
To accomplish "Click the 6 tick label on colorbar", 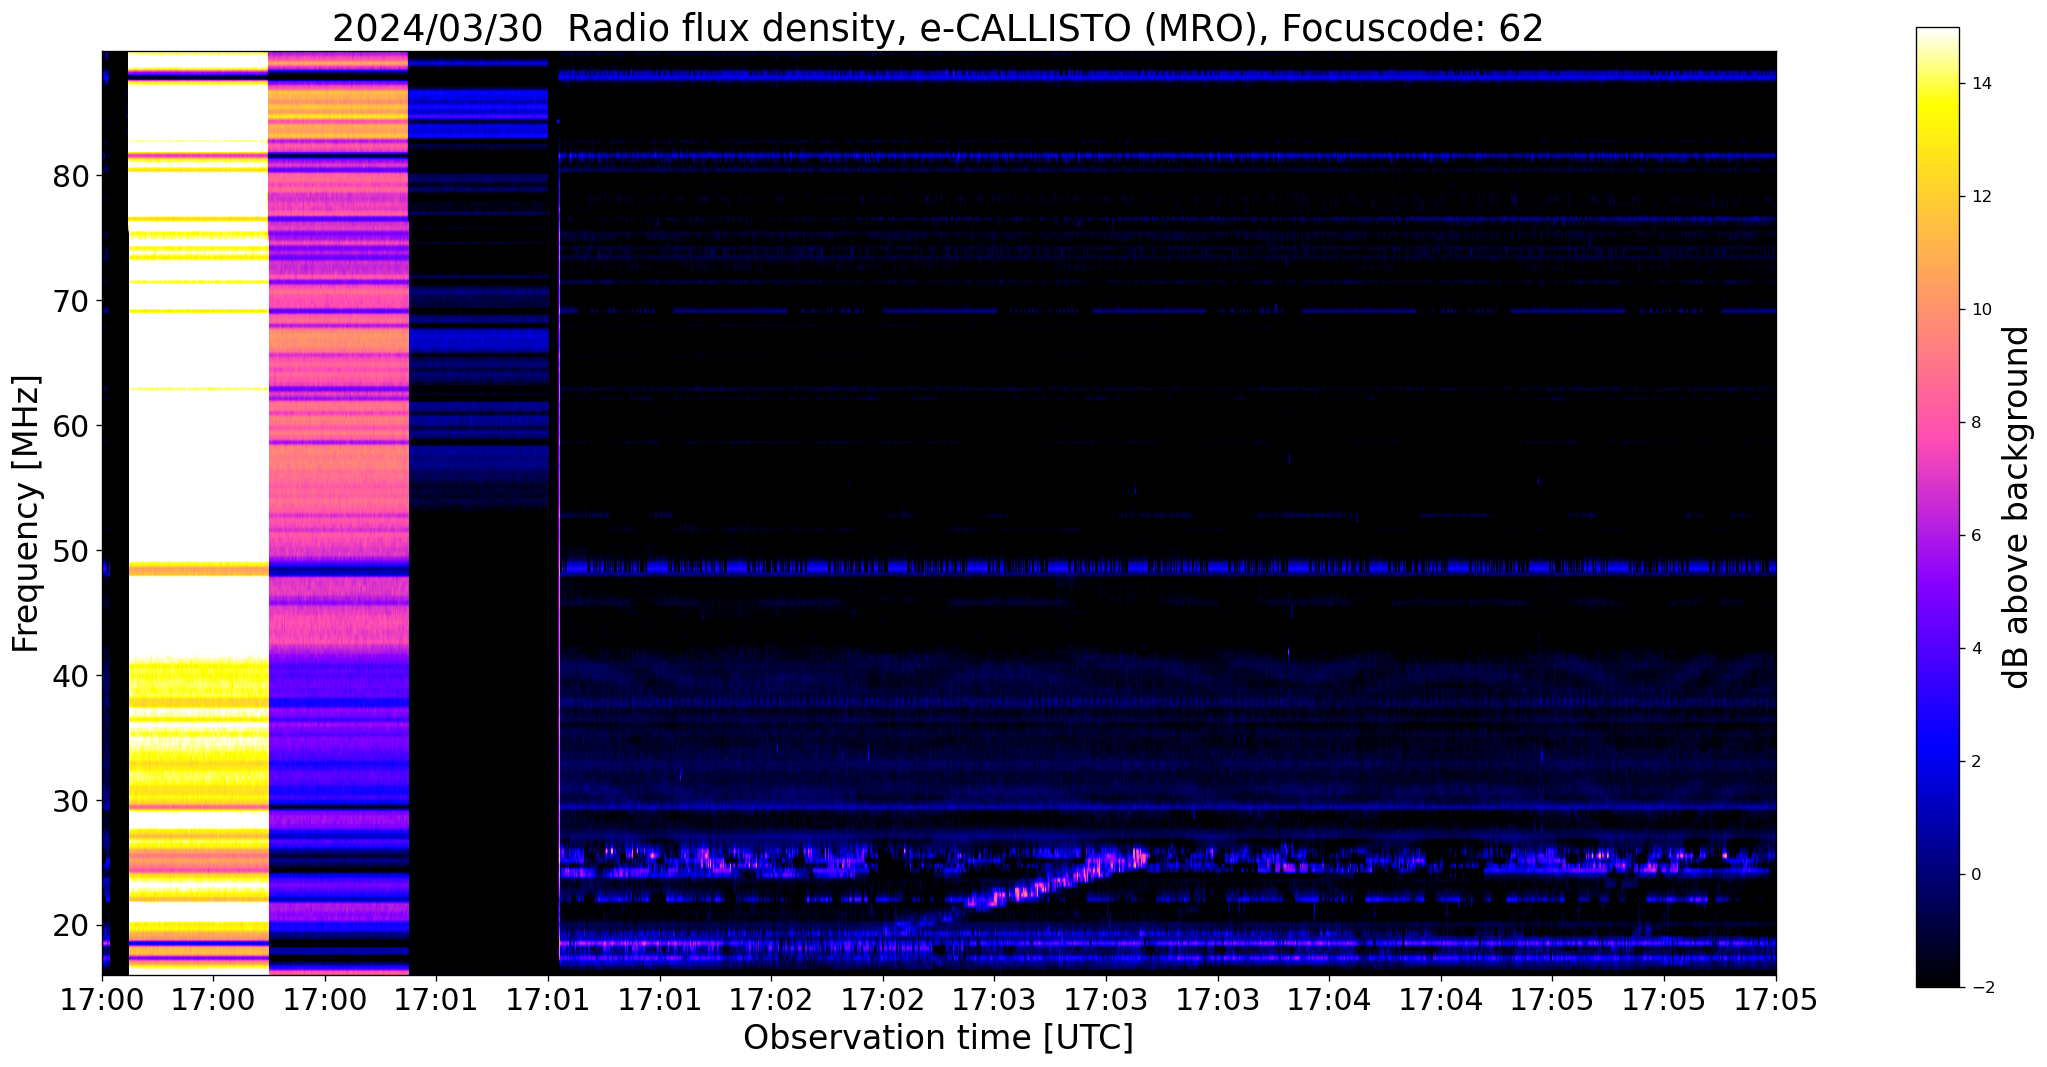I will 1975,536.
